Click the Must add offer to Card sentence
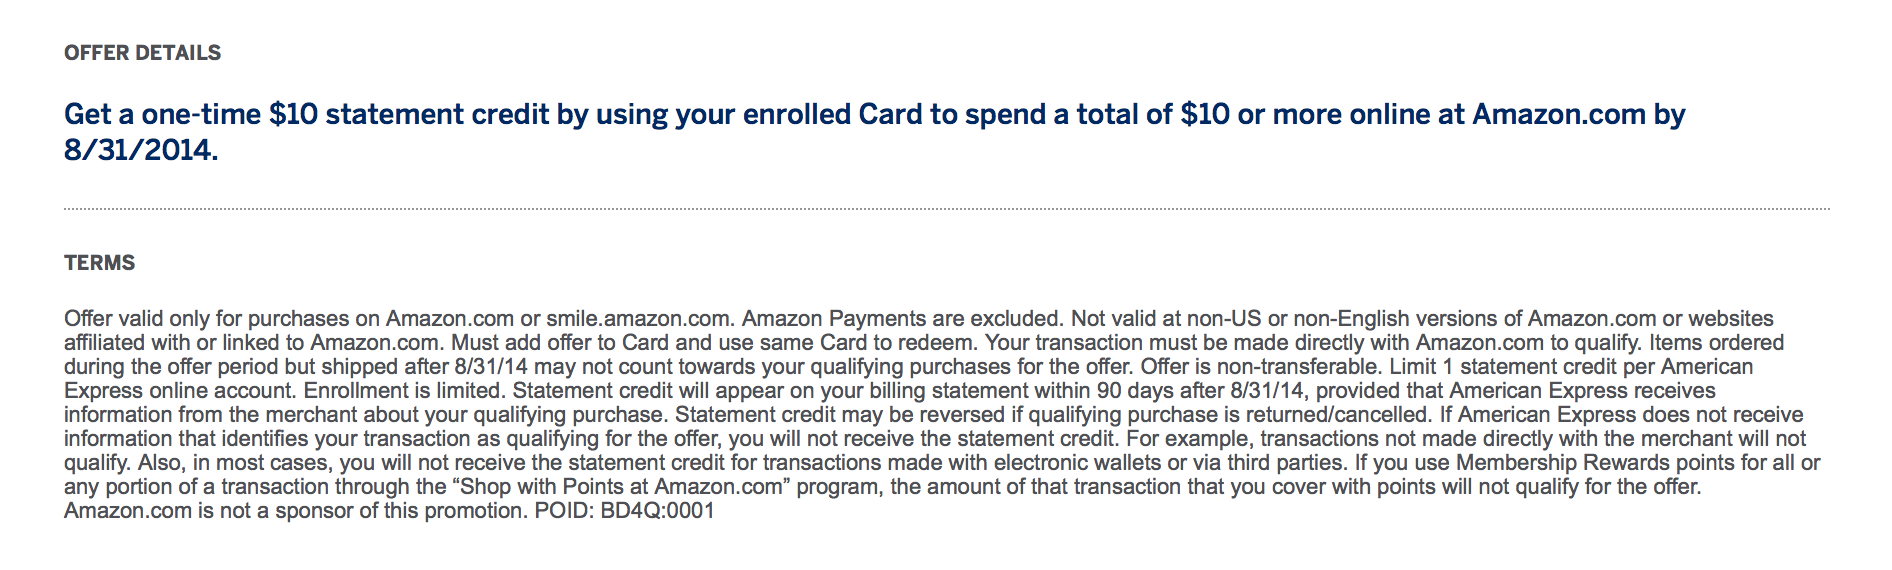 (x=715, y=343)
